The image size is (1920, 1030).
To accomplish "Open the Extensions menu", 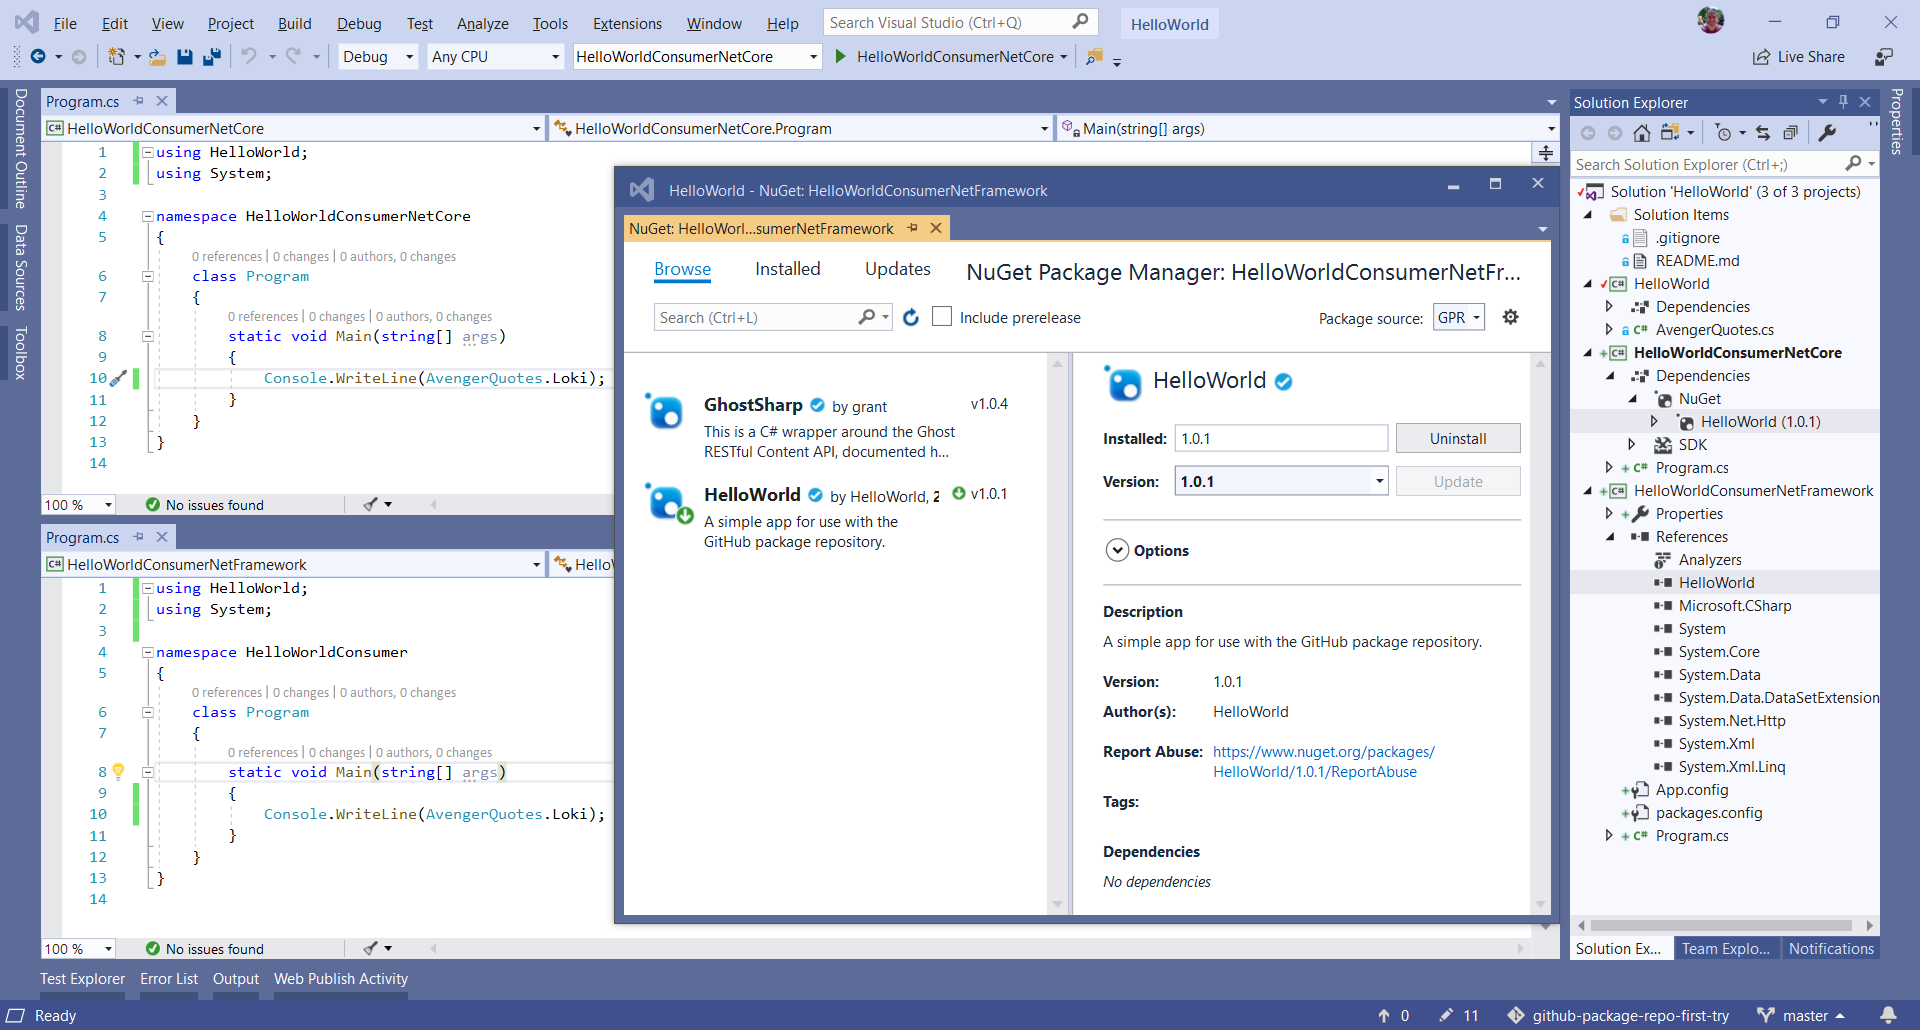I will pyautogui.click(x=627, y=24).
